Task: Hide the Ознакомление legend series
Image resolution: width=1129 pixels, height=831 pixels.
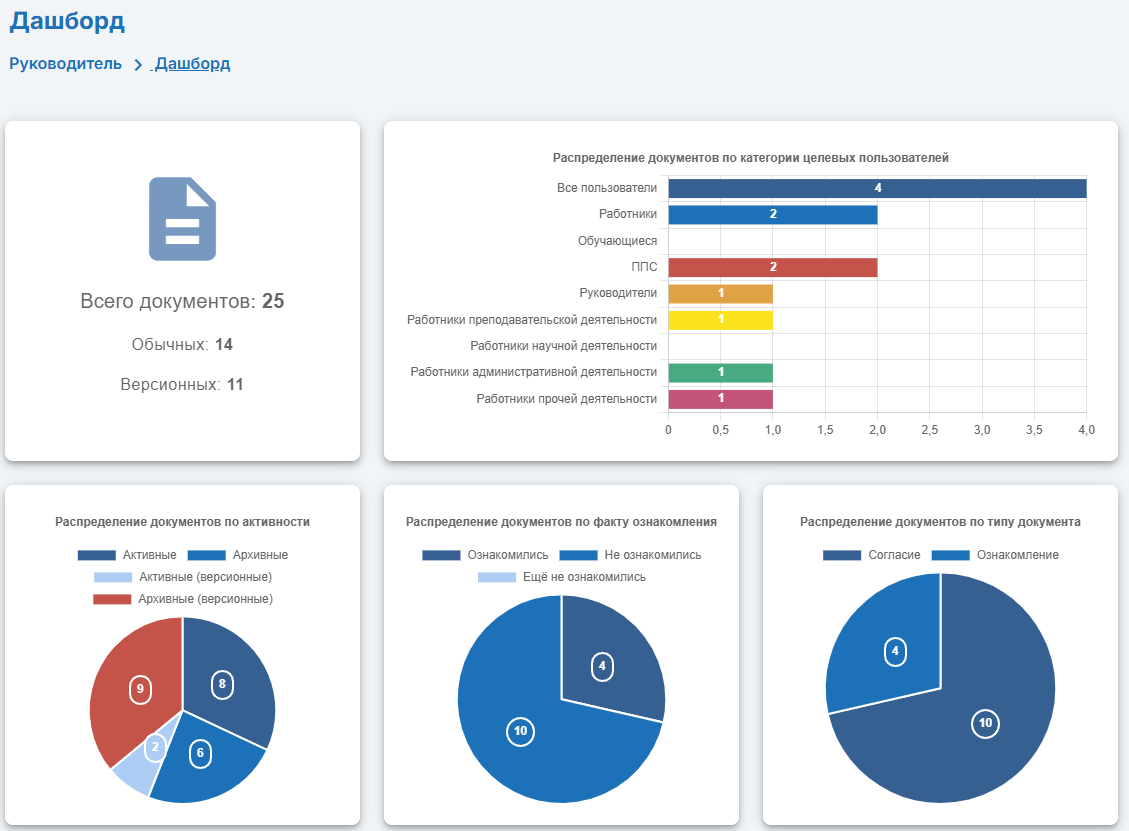Action: [994, 555]
